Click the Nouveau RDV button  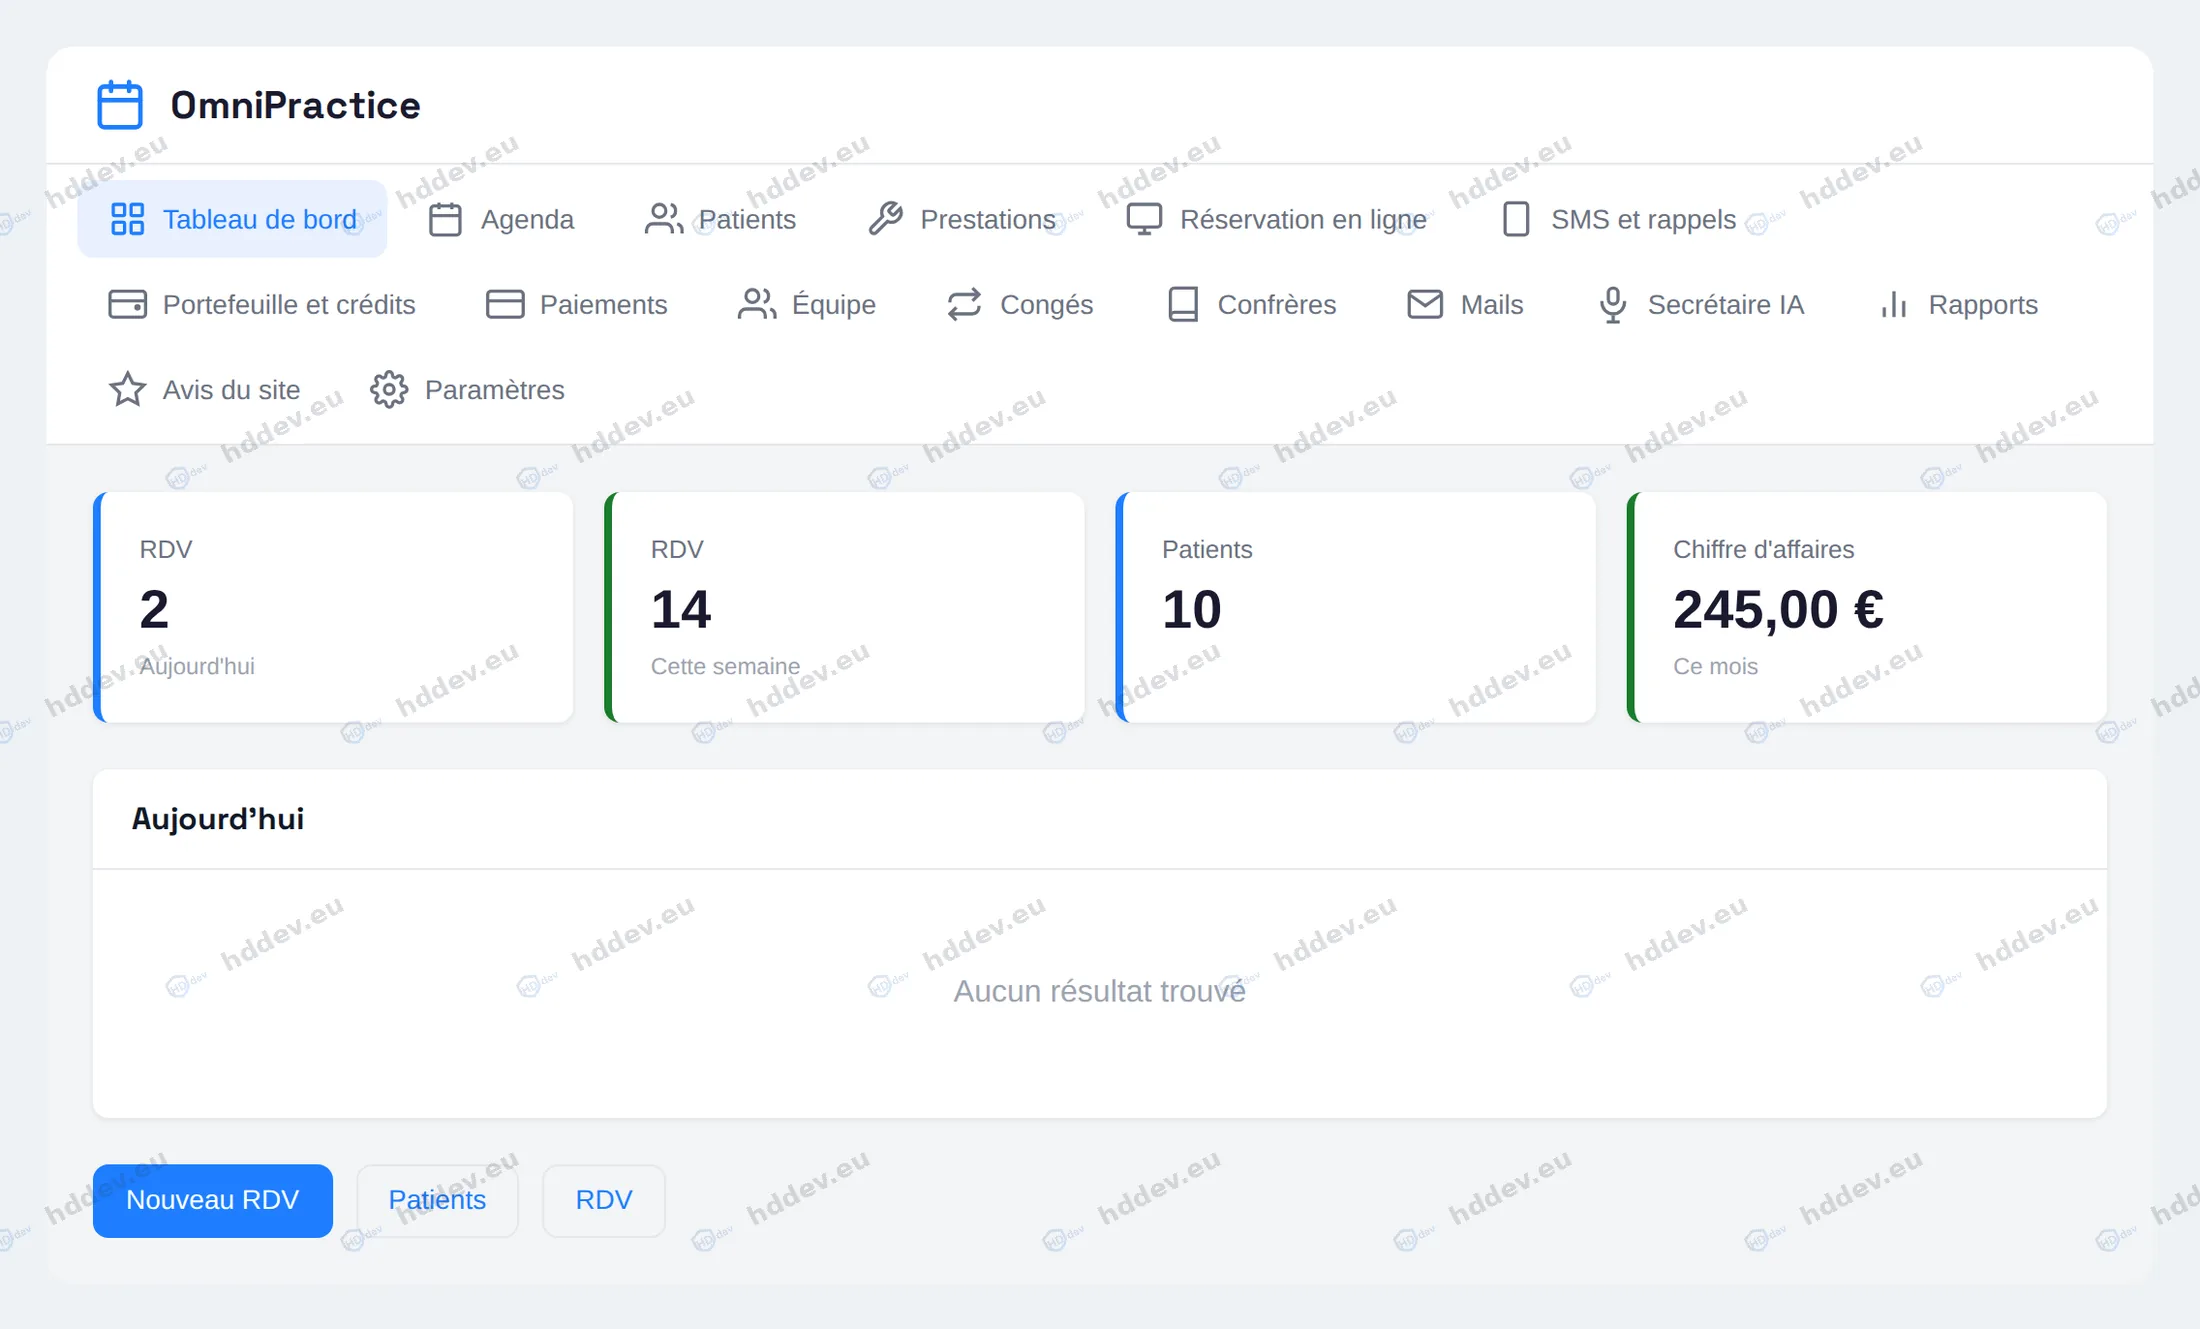(x=213, y=1200)
